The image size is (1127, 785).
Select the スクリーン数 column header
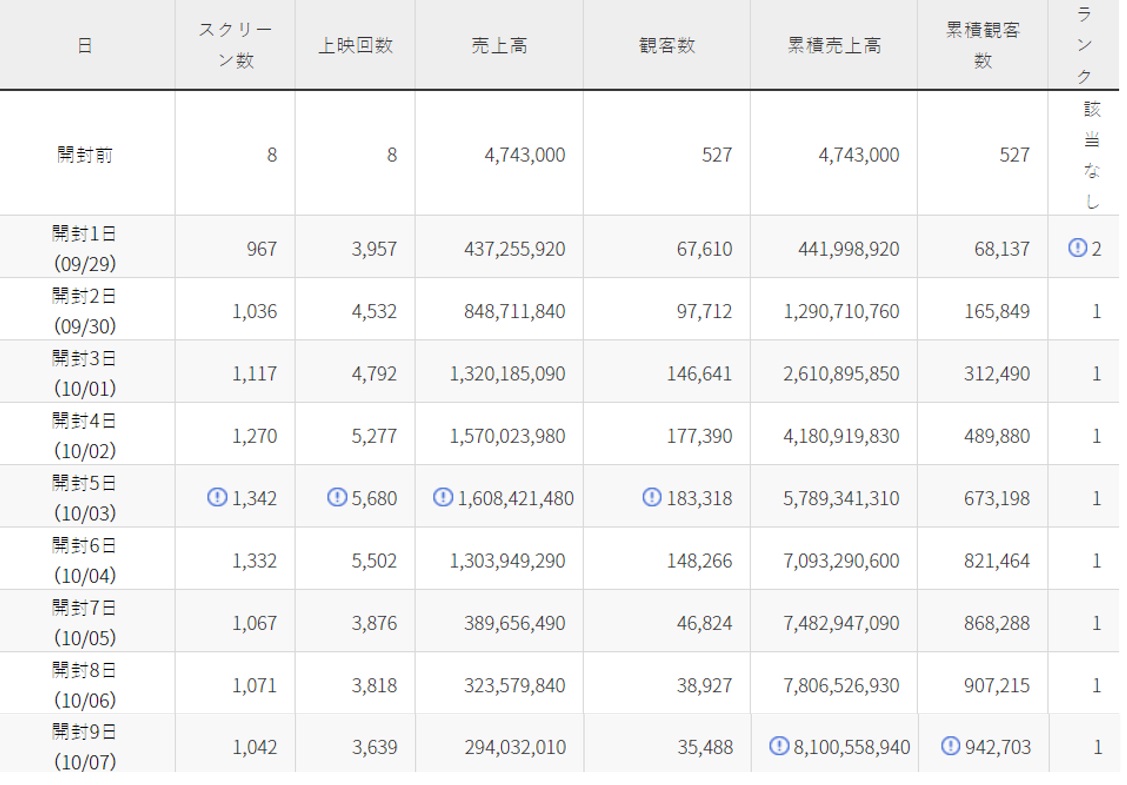click(x=235, y=46)
